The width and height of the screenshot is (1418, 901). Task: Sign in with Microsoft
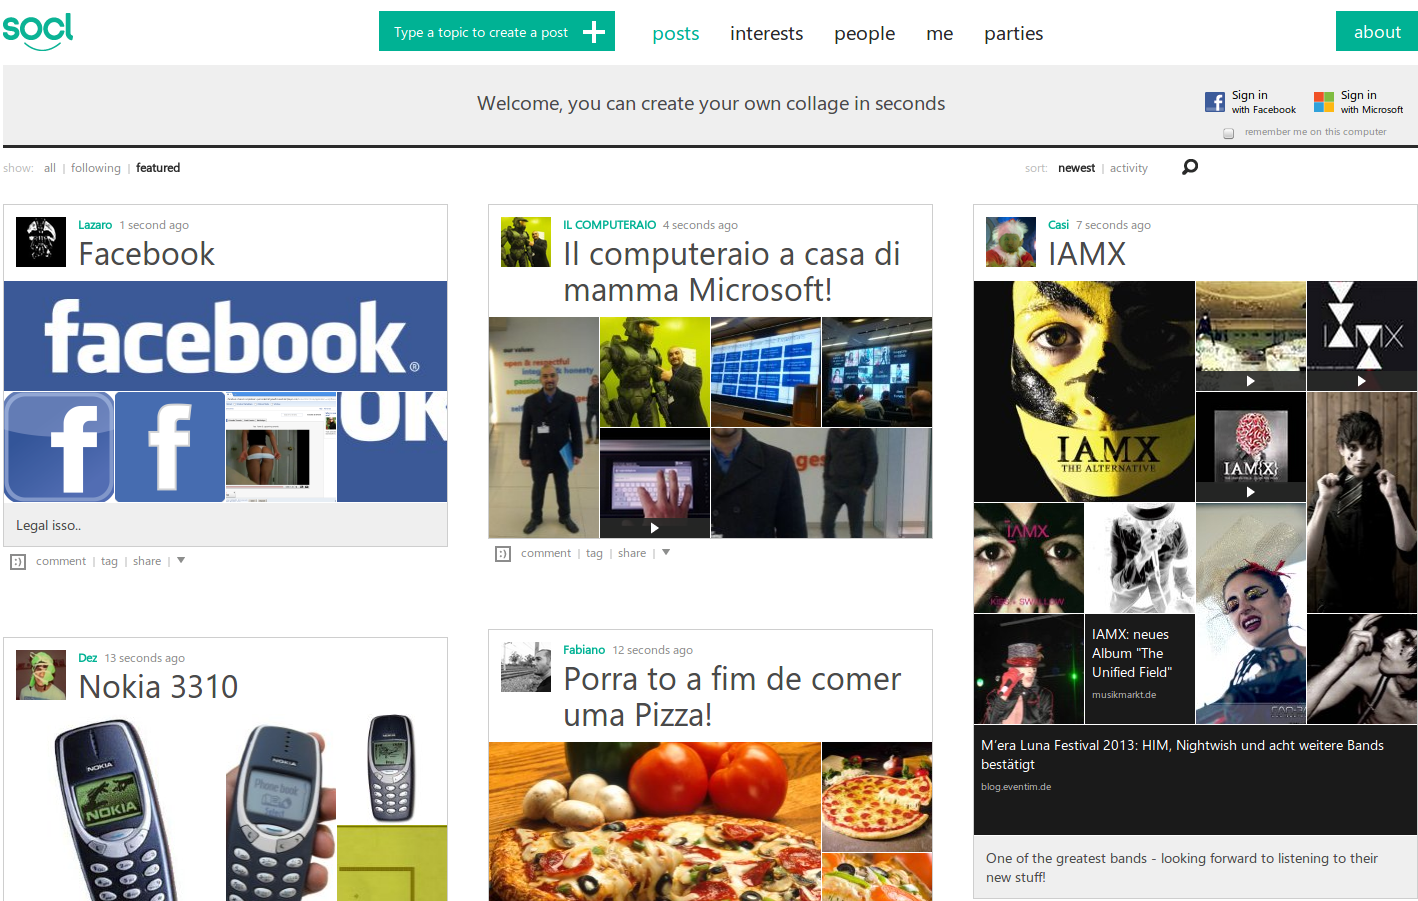(1372, 102)
